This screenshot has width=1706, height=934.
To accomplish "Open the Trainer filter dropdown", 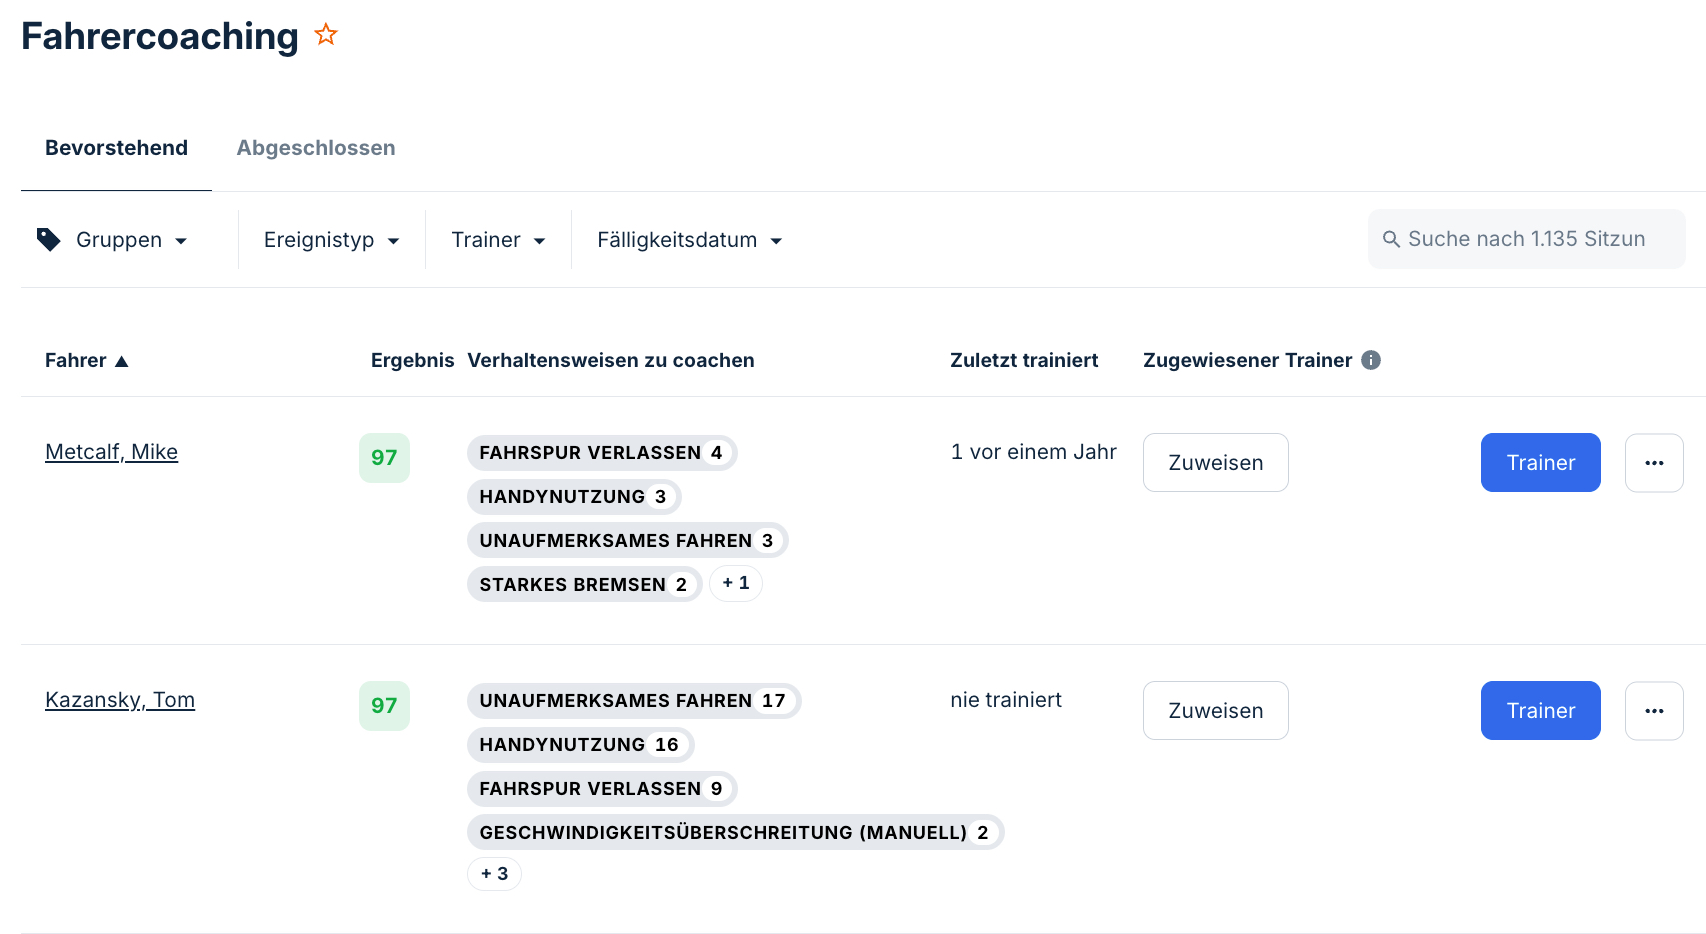I will 498,240.
